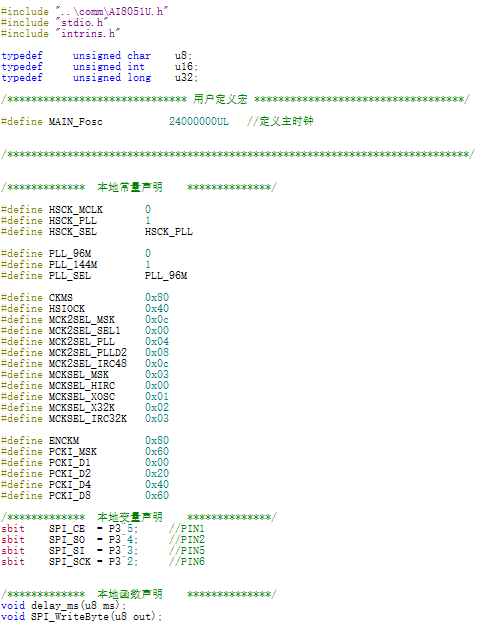Click the HSCK_MCLK define
This screenshot has height=627, width=482.
coord(76,210)
